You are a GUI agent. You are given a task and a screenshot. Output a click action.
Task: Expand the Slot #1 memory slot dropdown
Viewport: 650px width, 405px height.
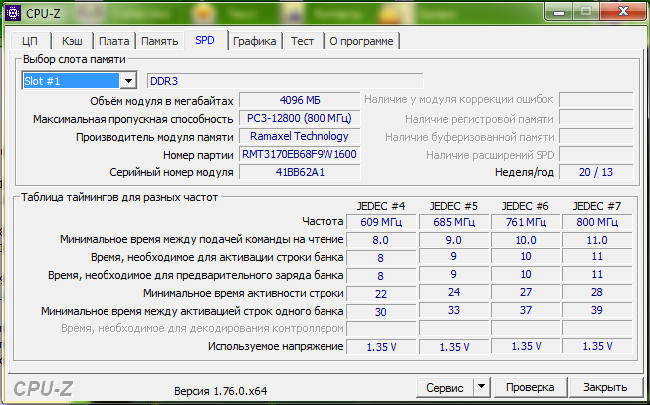(x=128, y=81)
